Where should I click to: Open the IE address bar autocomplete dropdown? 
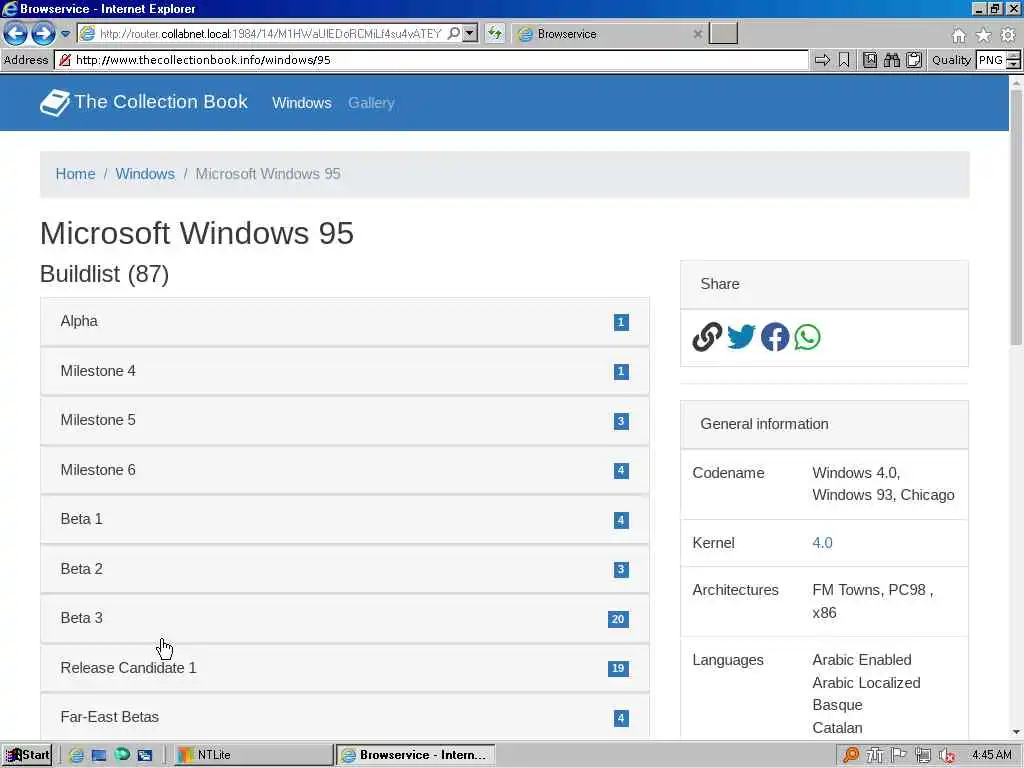tap(470, 33)
